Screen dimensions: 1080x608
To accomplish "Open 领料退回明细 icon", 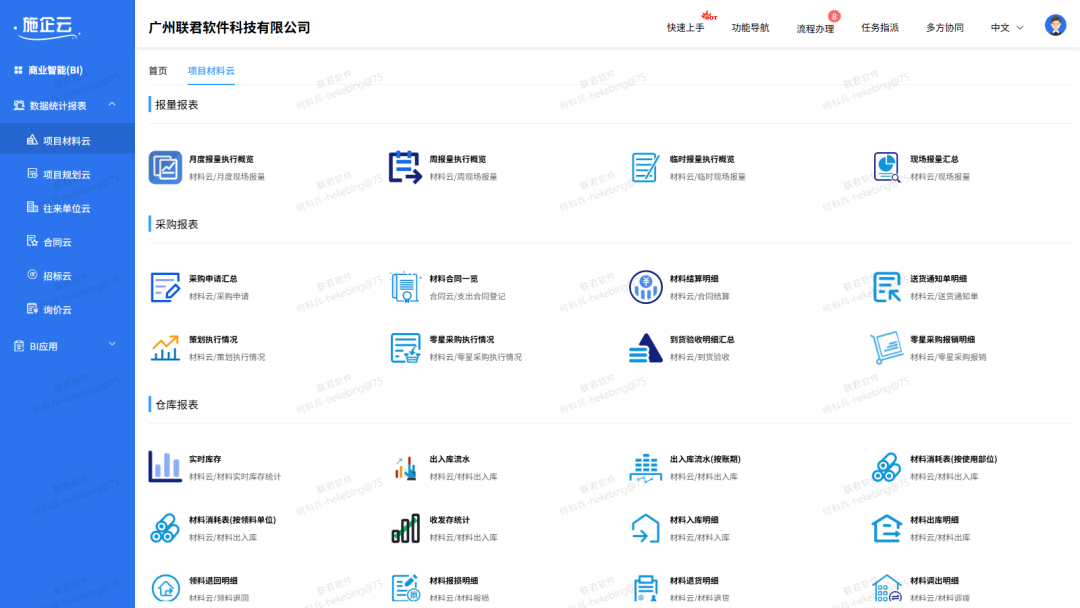I will click(x=165, y=589).
